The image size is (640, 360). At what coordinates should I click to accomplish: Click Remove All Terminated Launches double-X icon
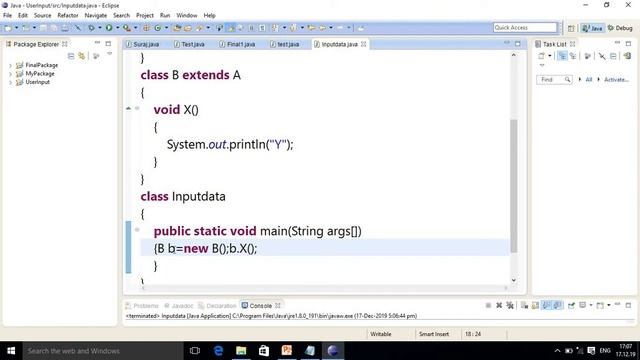[510, 305]
